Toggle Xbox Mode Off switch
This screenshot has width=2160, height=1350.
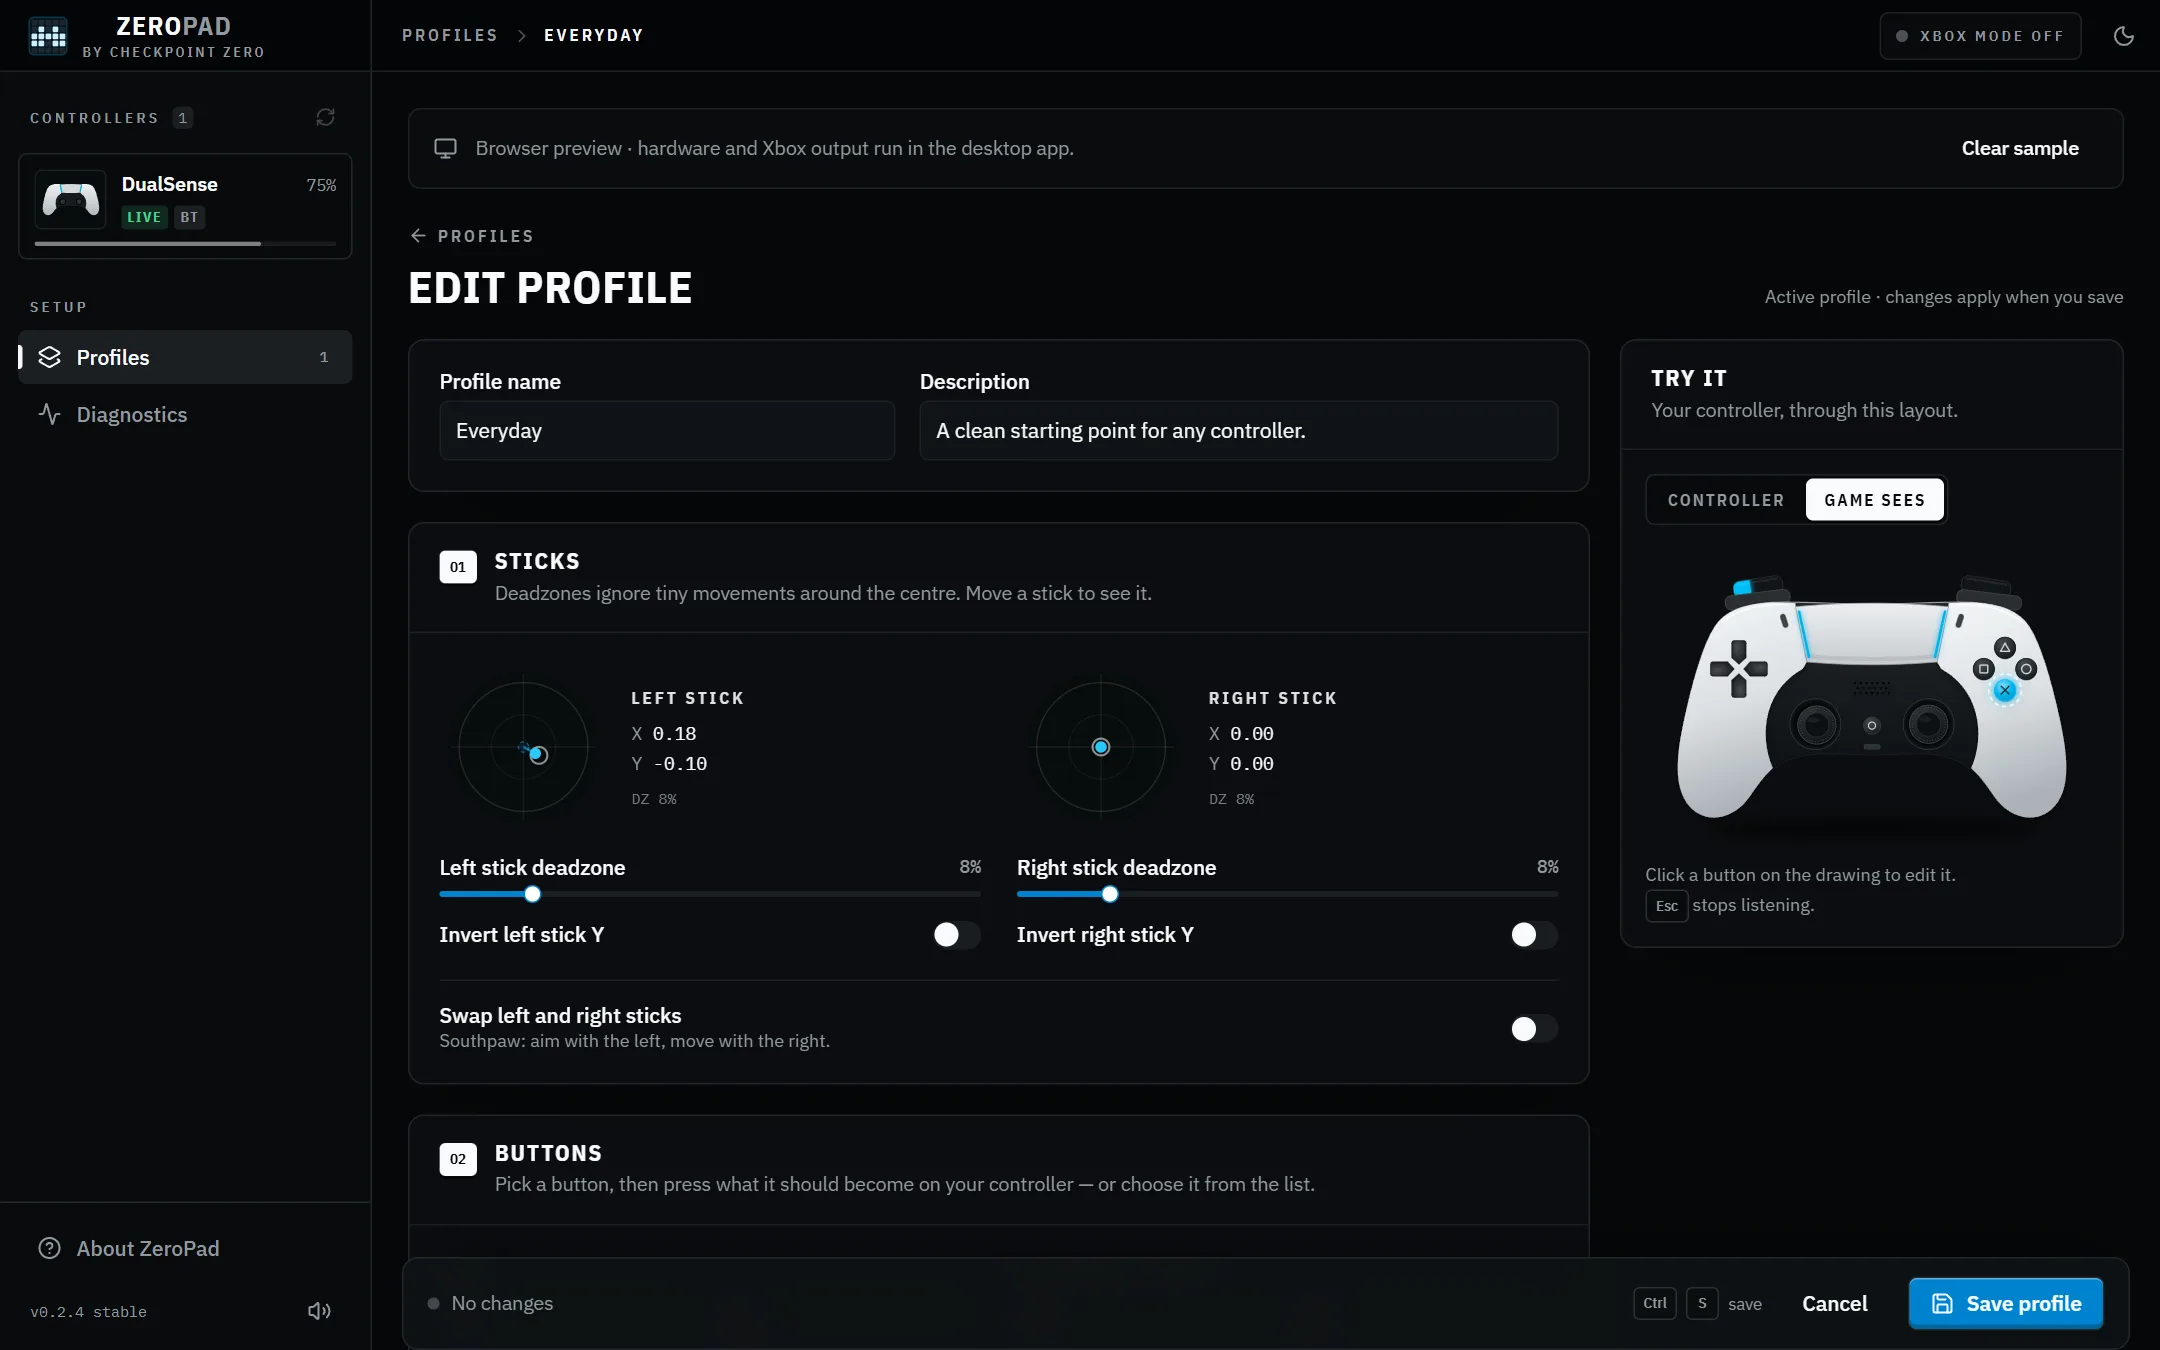1980,36
